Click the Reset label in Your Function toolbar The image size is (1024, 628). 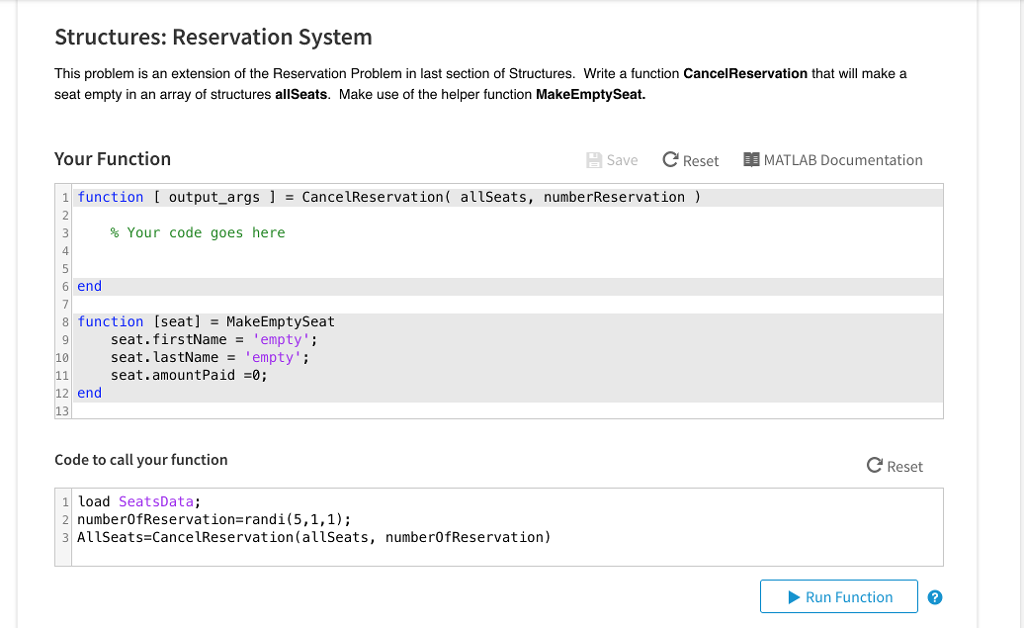click(700, 160)
